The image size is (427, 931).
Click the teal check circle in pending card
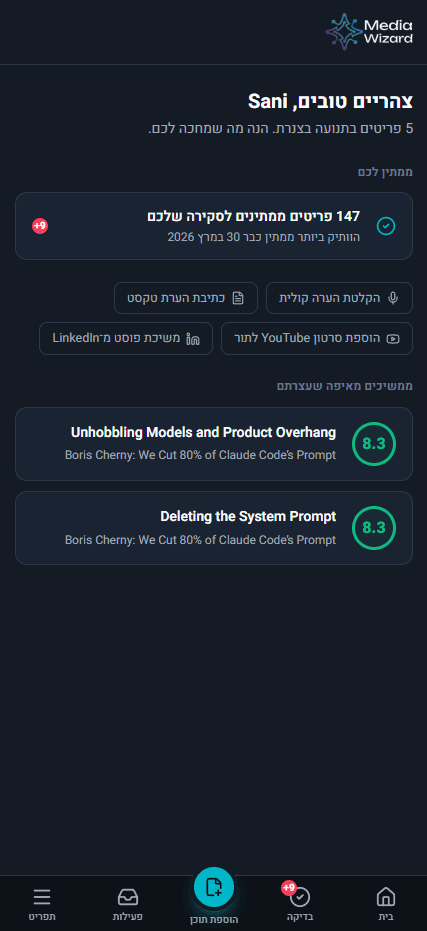coord(386,226)
